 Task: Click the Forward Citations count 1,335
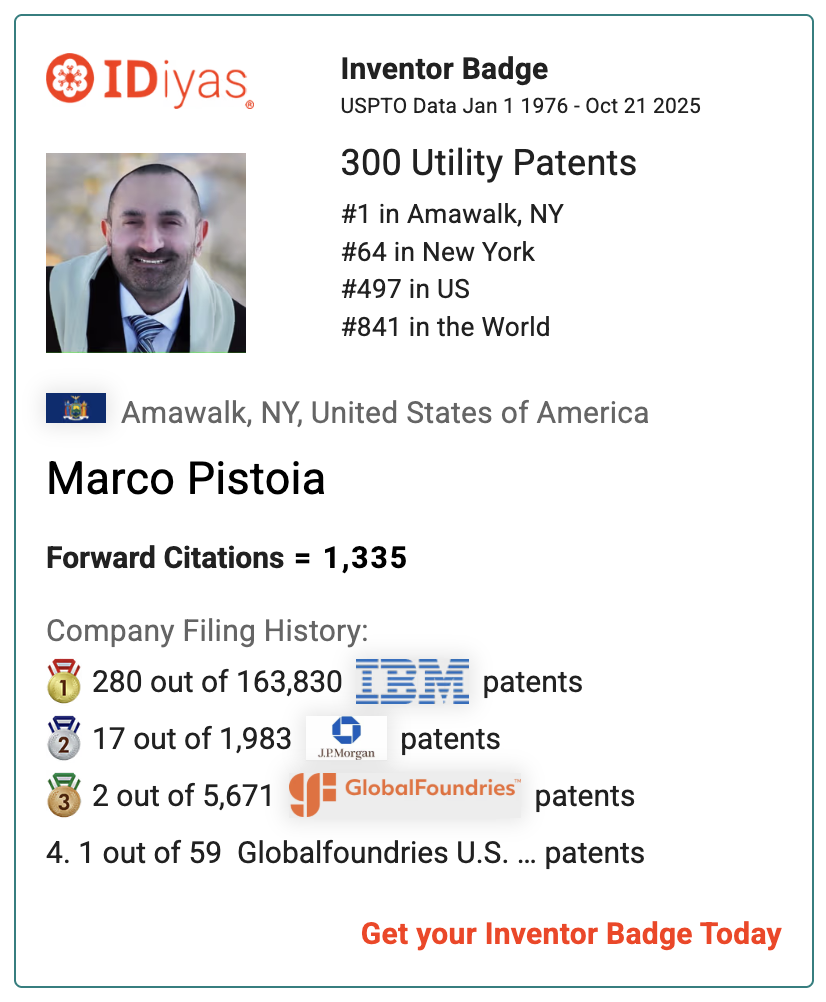tap(364, 558)
